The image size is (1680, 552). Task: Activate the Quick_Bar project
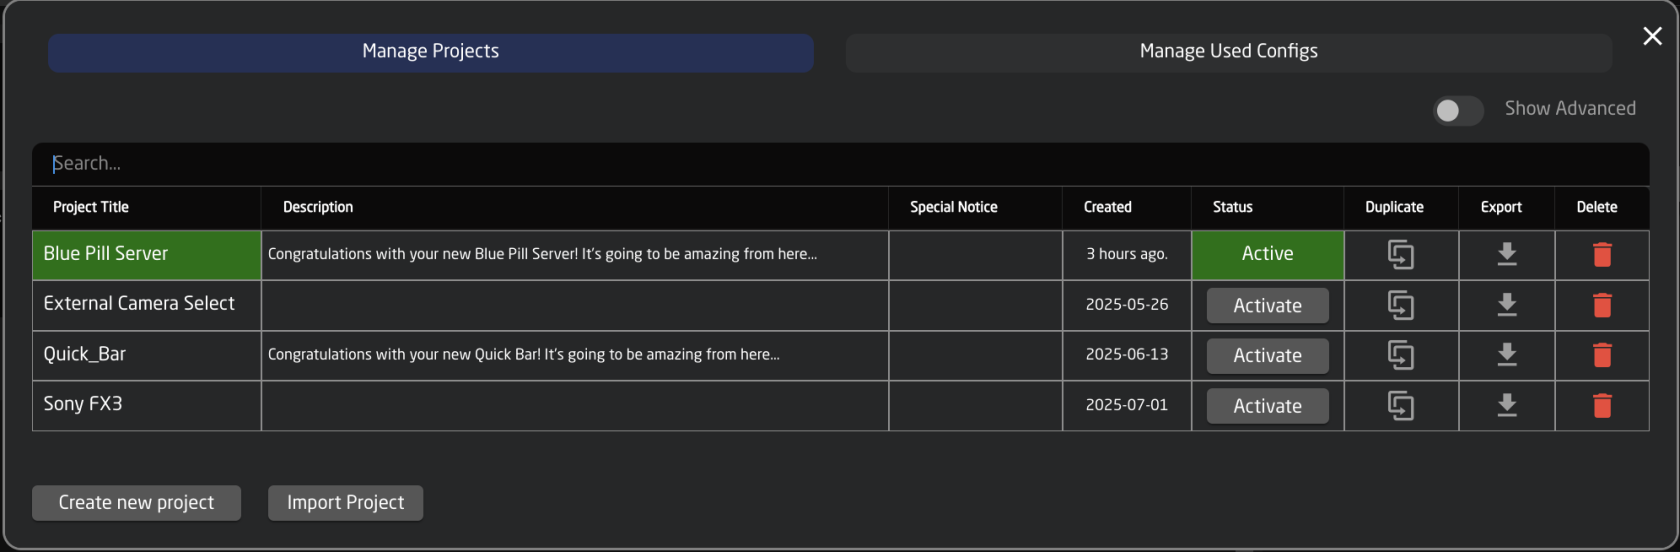(1268, 356)
